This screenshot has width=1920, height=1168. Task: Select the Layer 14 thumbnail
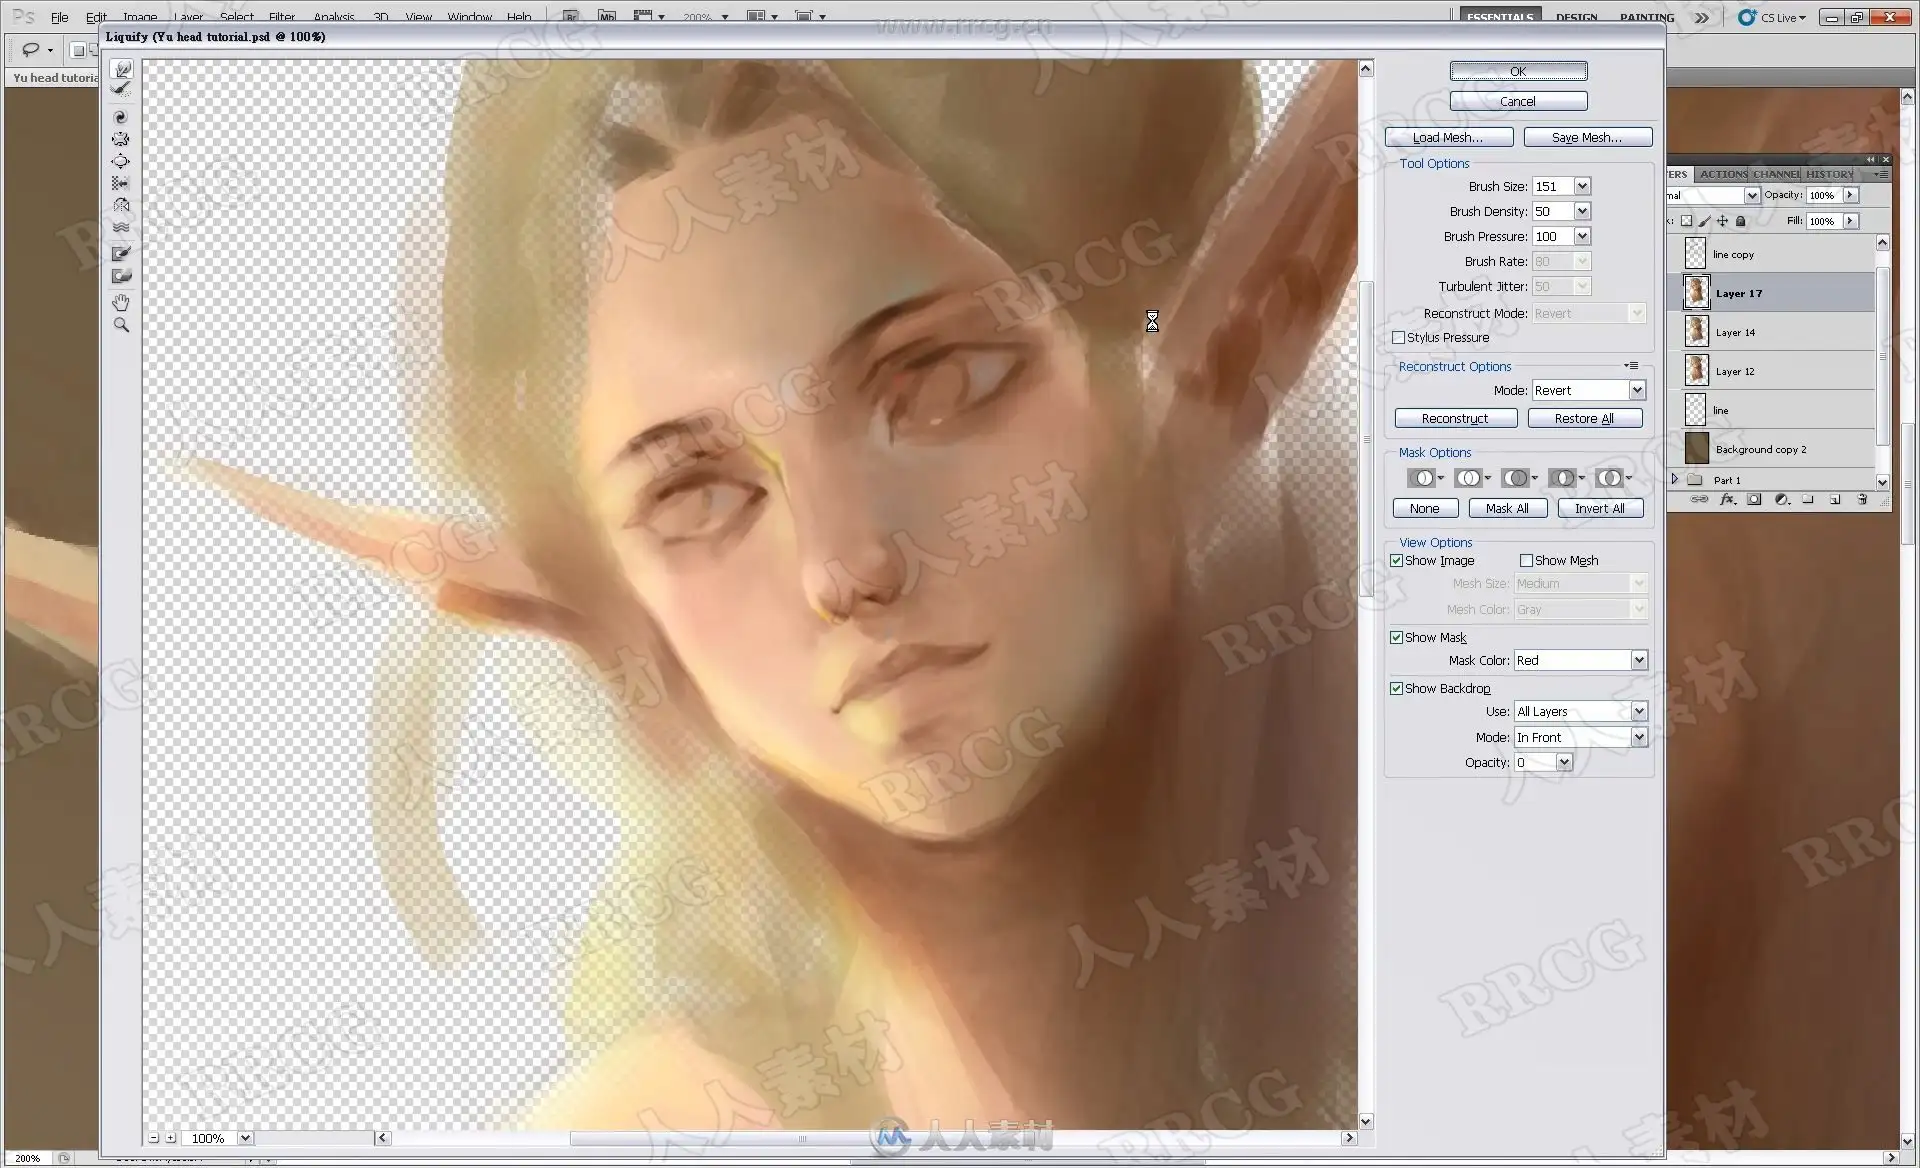1696,332
